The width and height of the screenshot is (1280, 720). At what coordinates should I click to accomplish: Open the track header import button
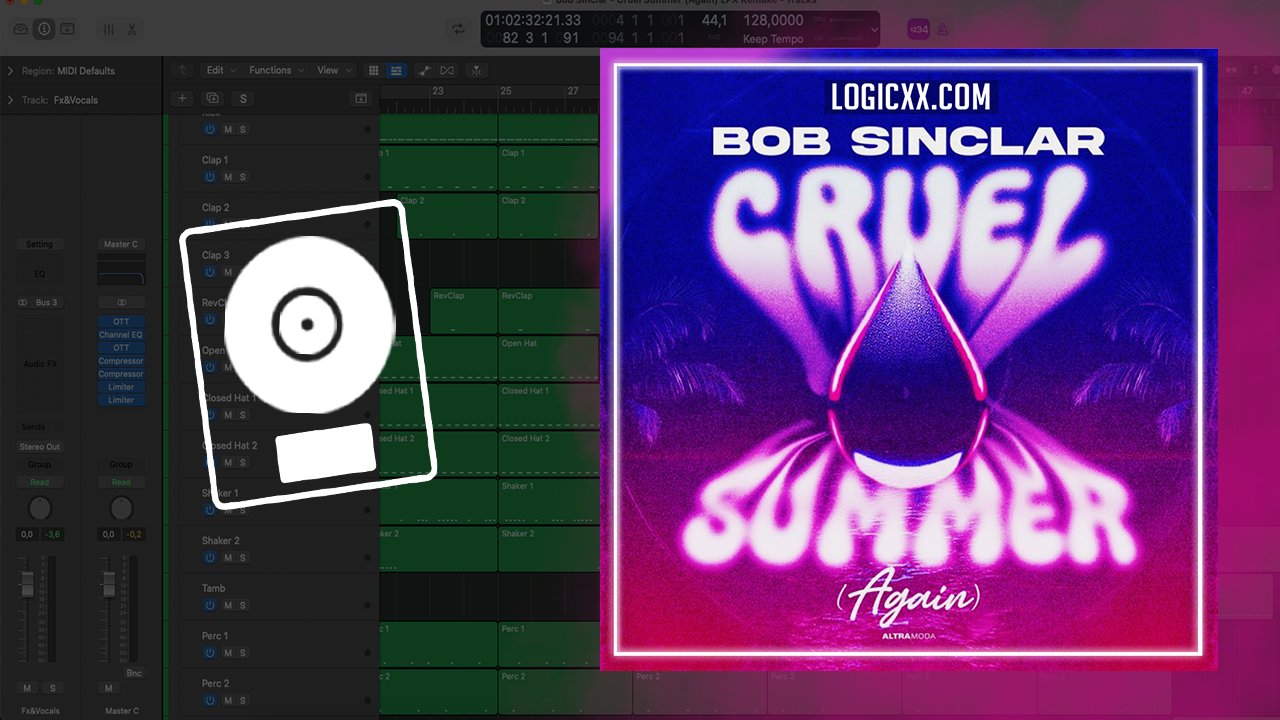pos(361,98)
